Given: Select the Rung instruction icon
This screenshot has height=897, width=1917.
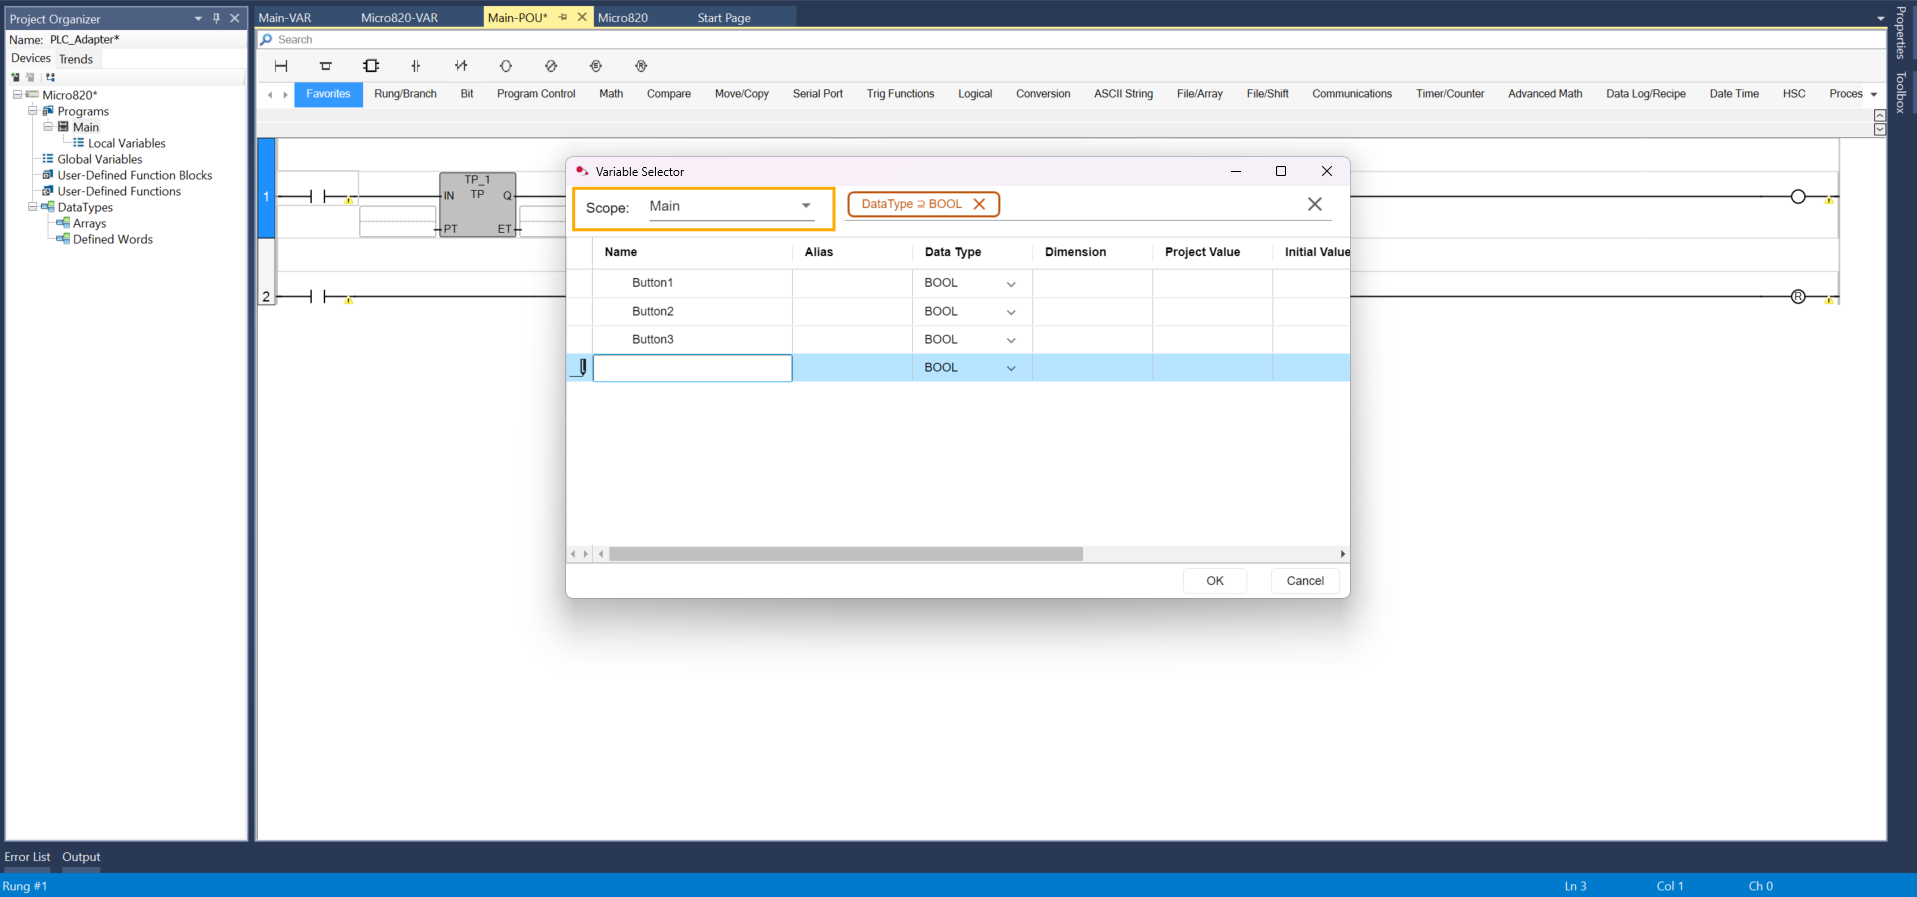Looking at the screenshot, I should coord(281,66).
